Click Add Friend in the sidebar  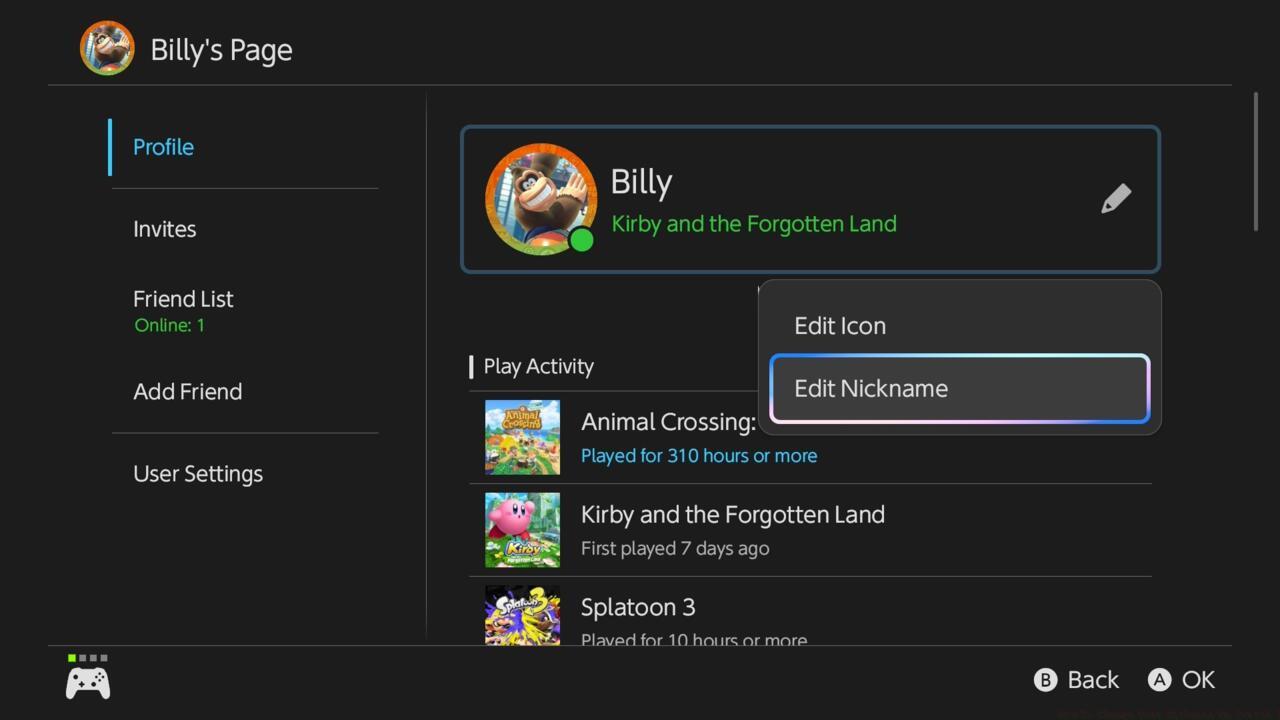[x=188, y=391]
